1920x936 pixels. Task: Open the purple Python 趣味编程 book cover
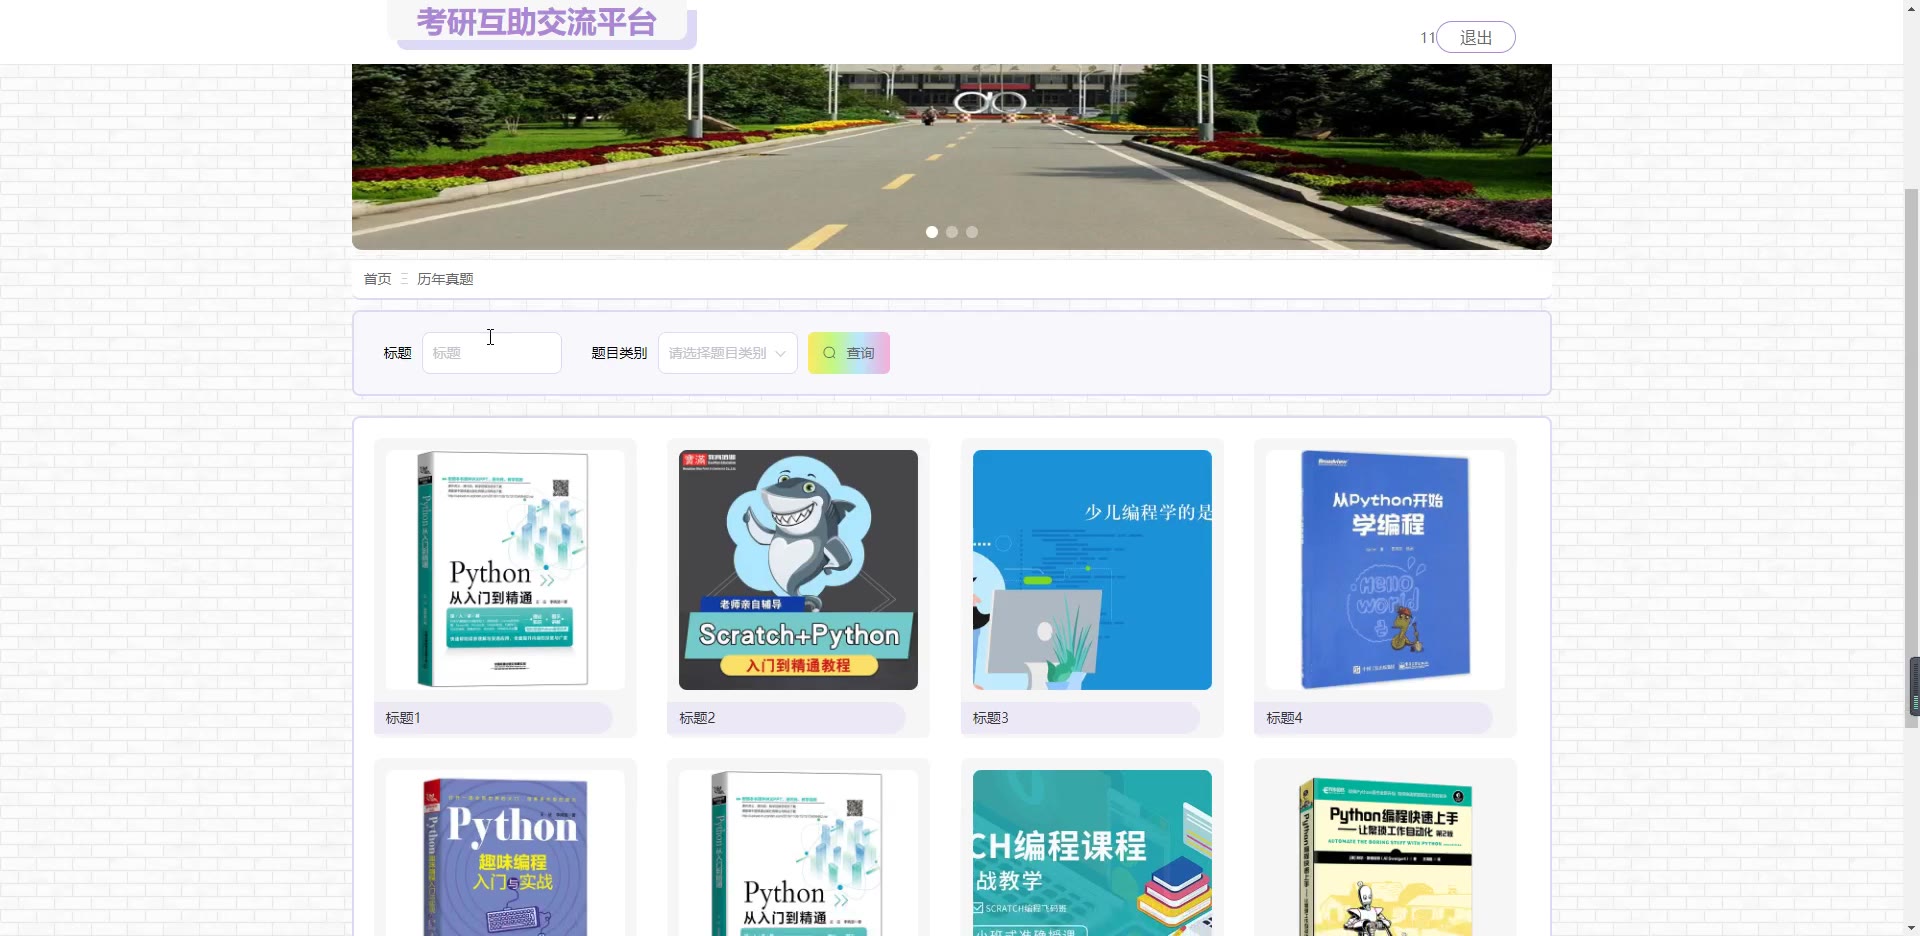click(505, 853)
